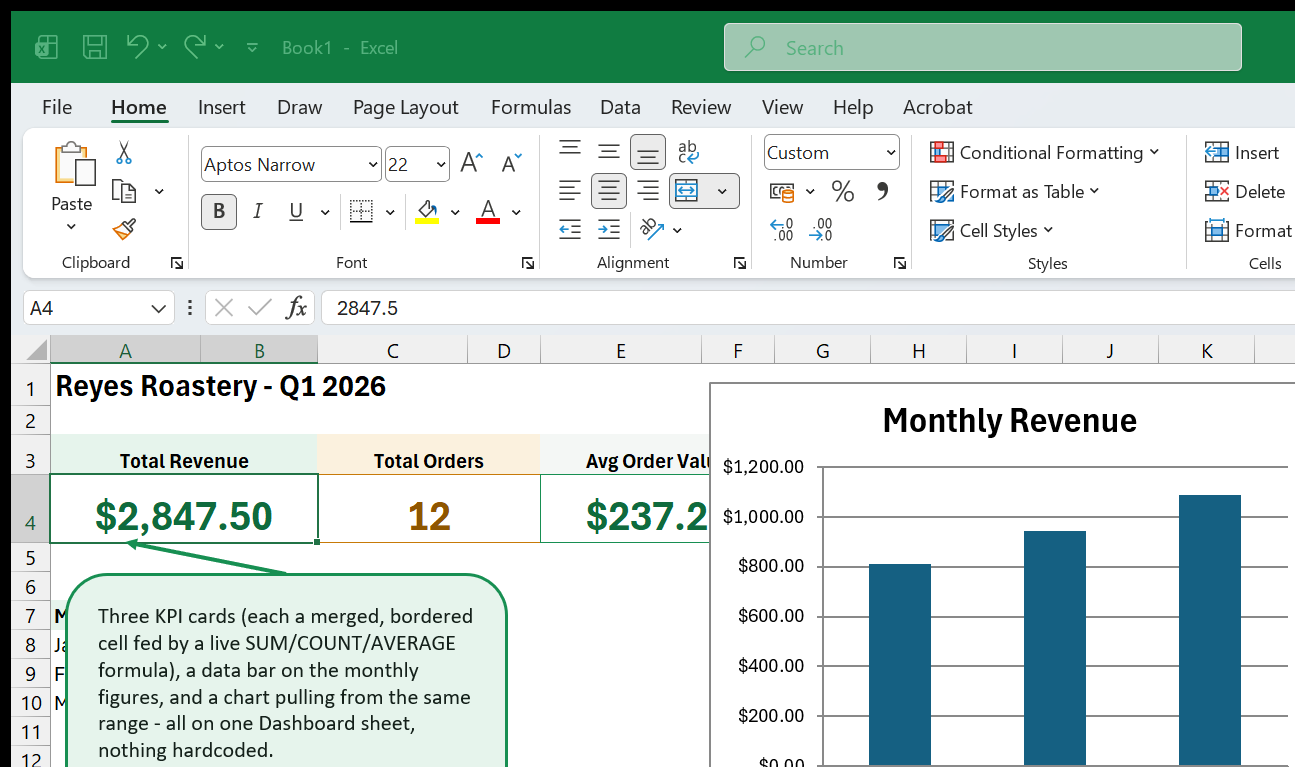Select the Format Painter brush icon
The image size is (1295, 767).
coord(124,230)
